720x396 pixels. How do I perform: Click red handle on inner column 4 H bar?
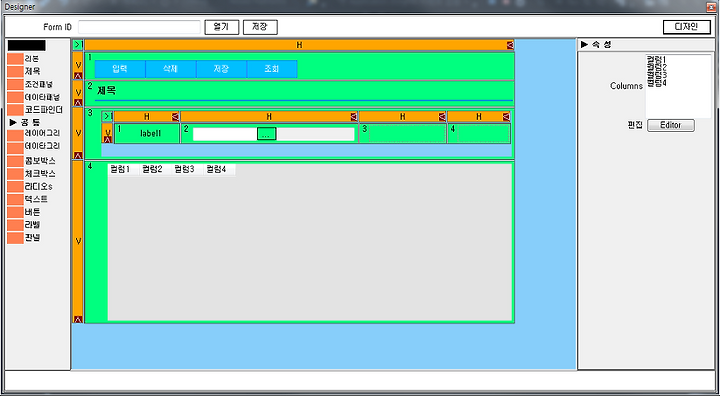[x=506, y=117]
